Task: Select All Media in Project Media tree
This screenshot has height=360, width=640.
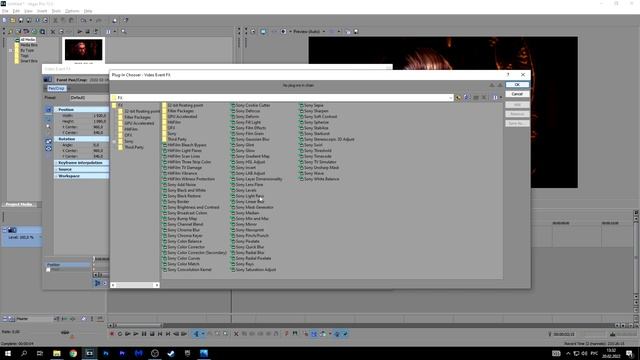Action: click(28, 40)
